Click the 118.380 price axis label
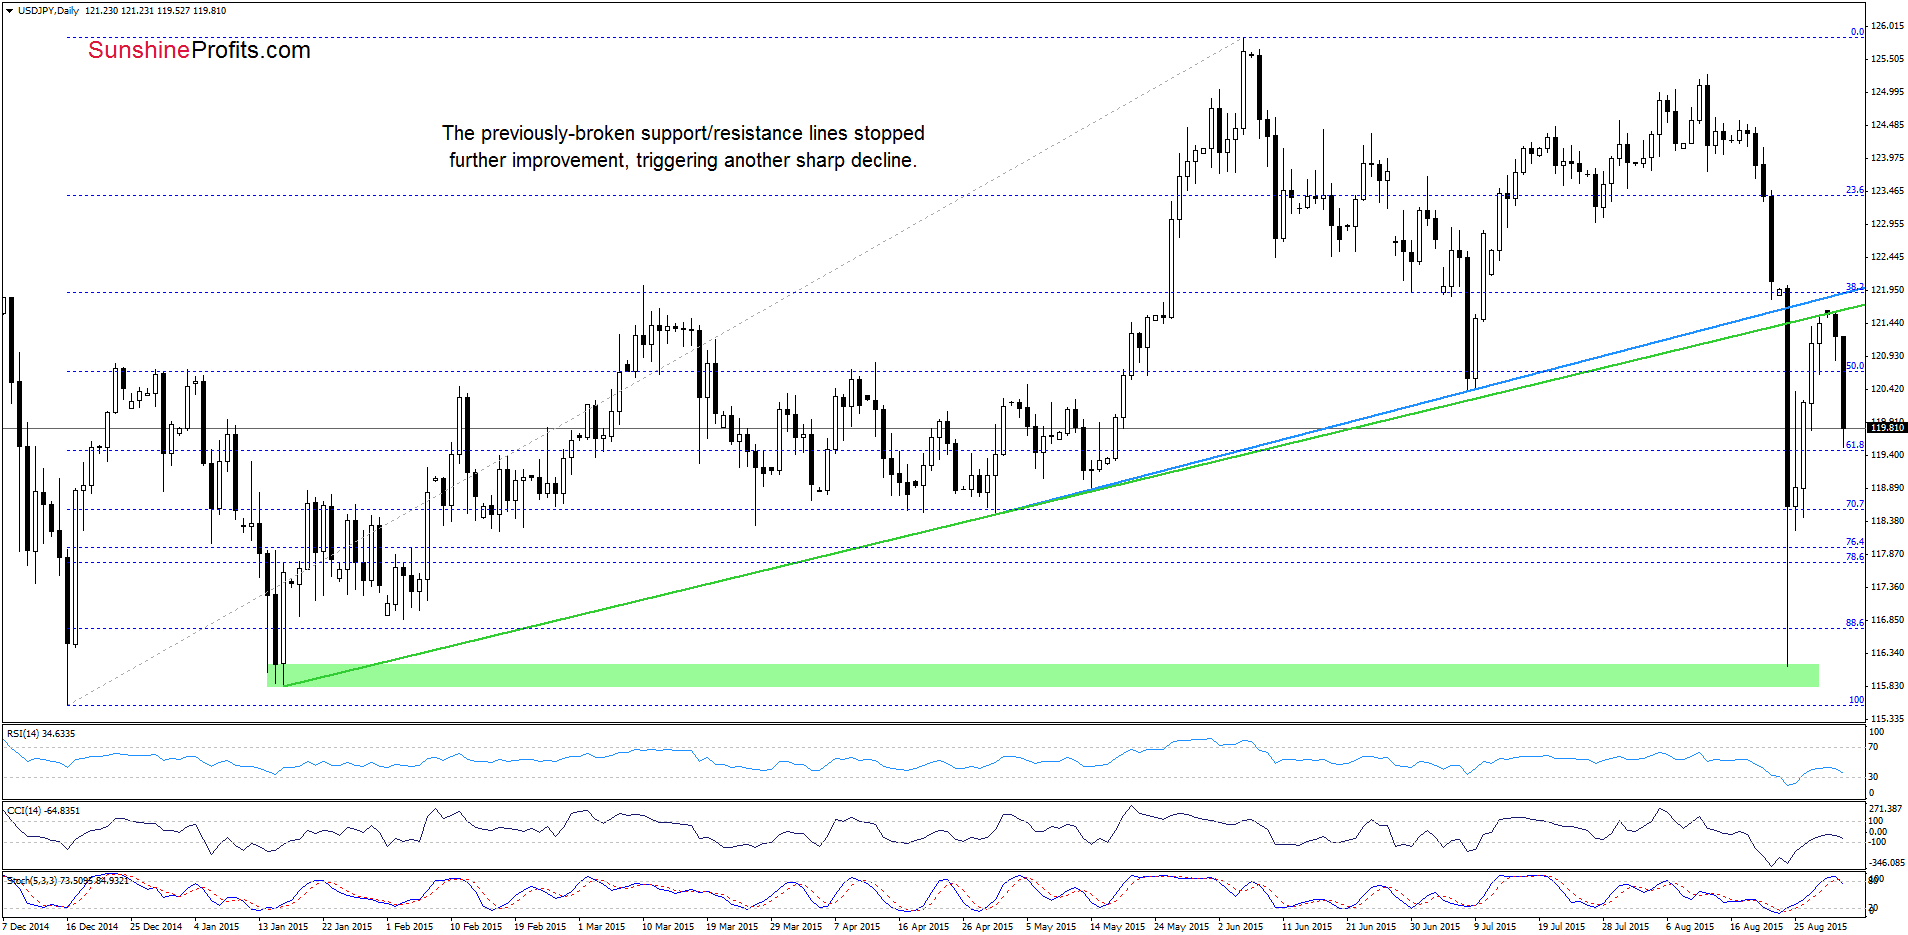 pos(1886,521)
